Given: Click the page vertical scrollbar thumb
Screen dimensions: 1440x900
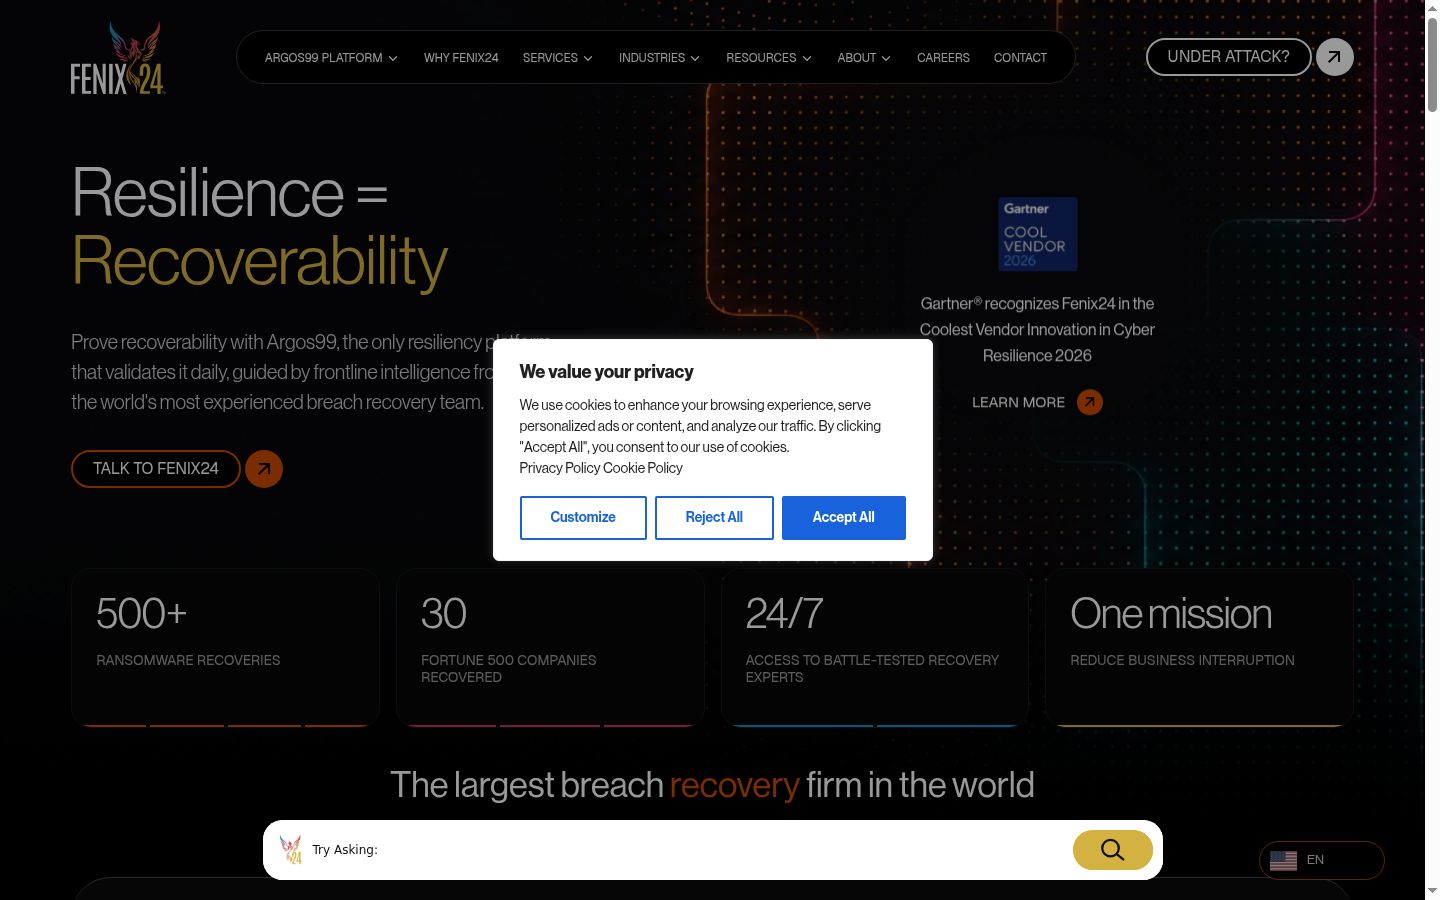Looking at the screenshot, I should (1432, 65).
